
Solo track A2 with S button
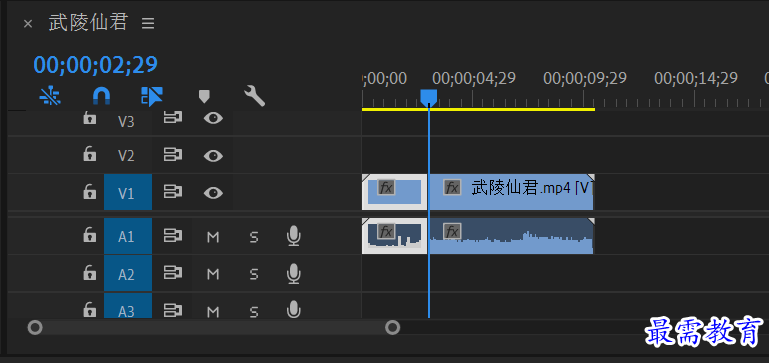point(254,275)
